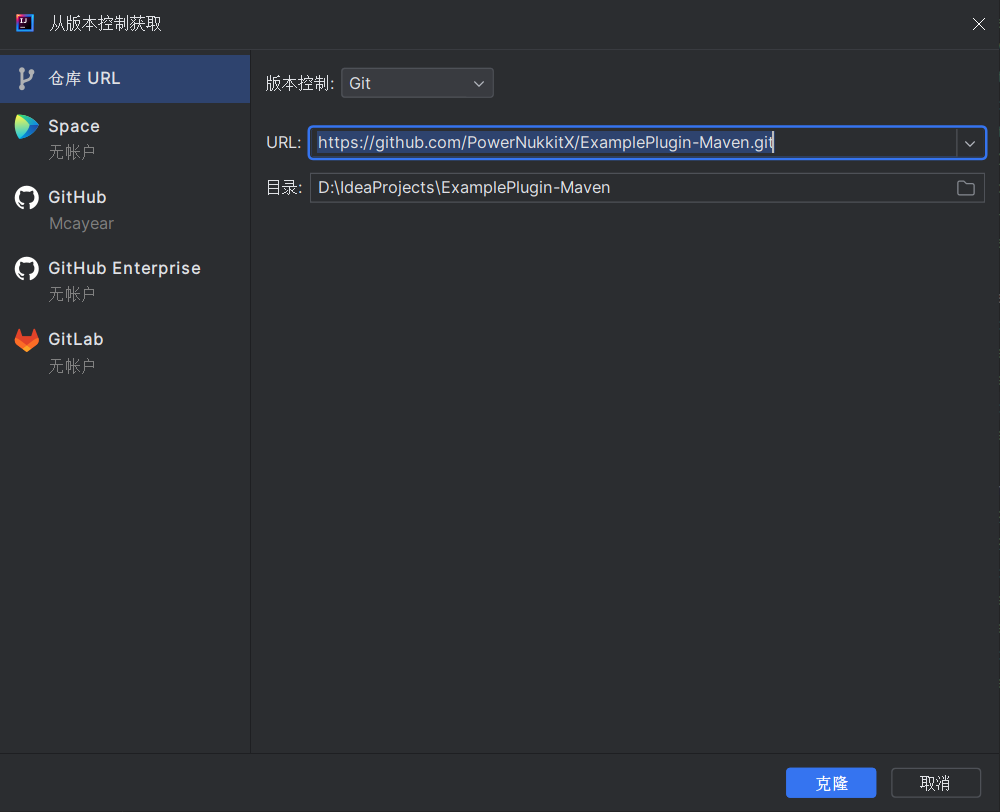Click the 克隆 clone button
The height and width of the screenshot is (812, 1000).
831,783
